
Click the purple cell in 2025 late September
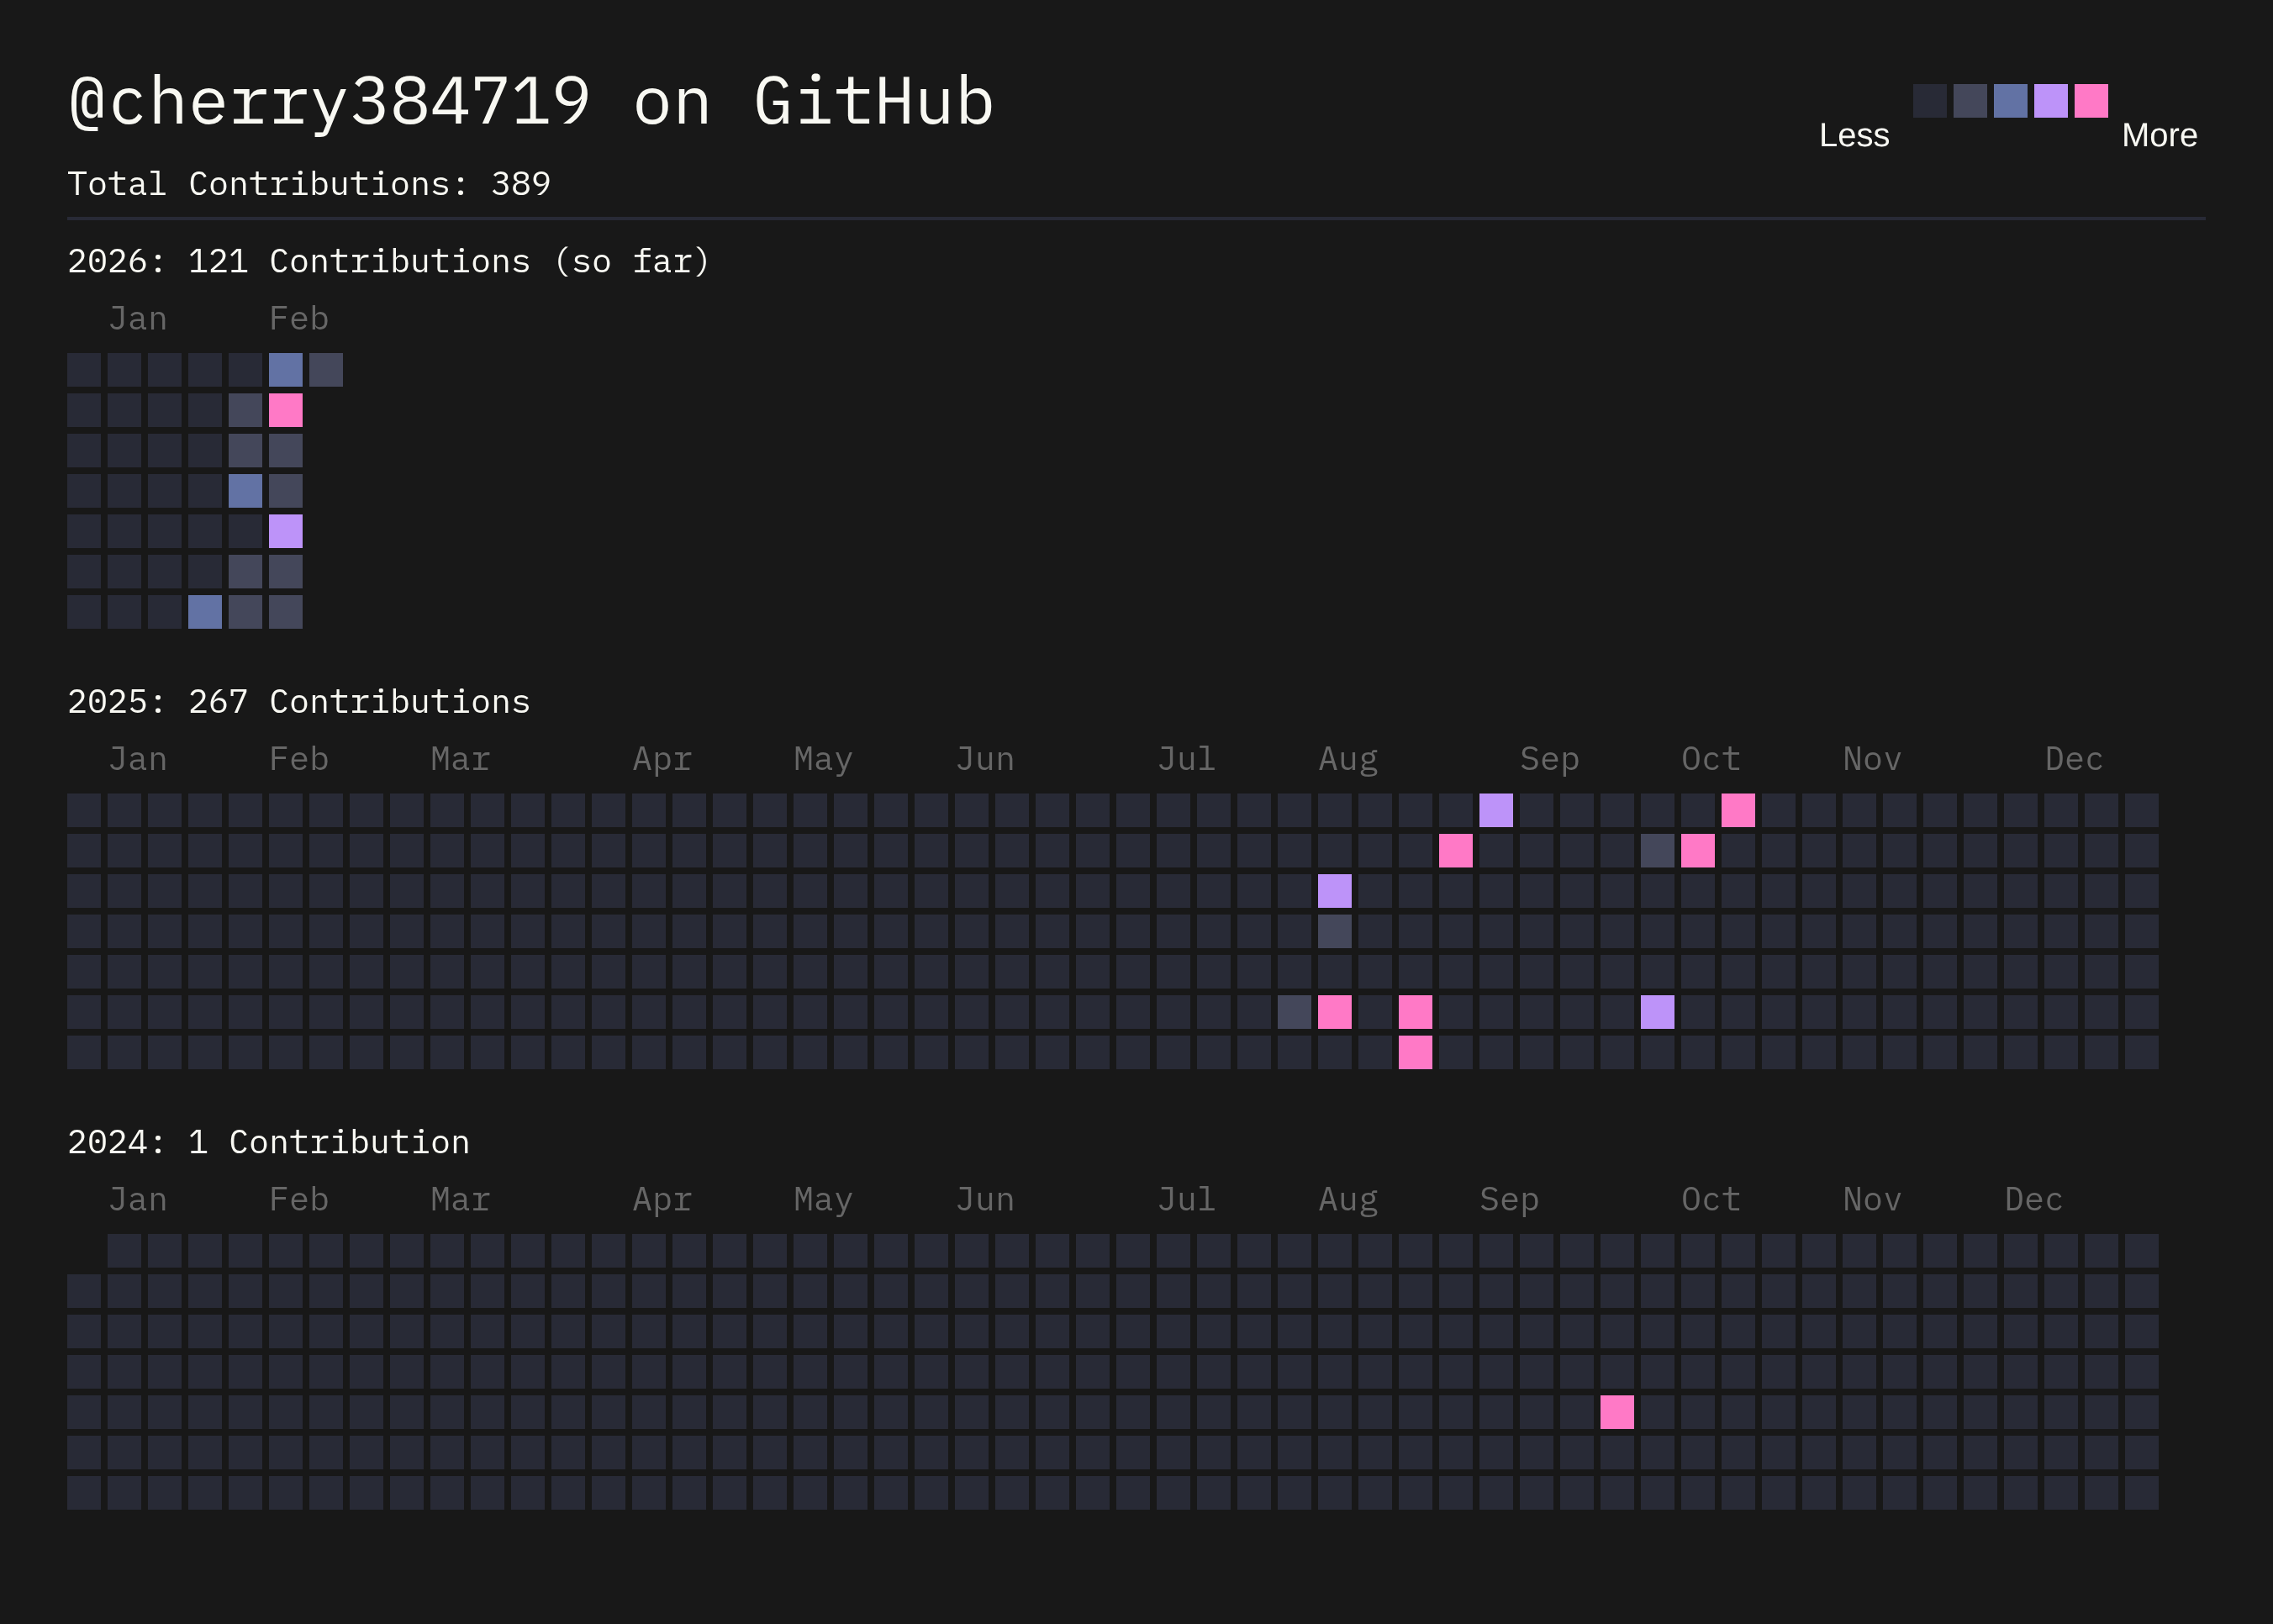(1656, 1012)
